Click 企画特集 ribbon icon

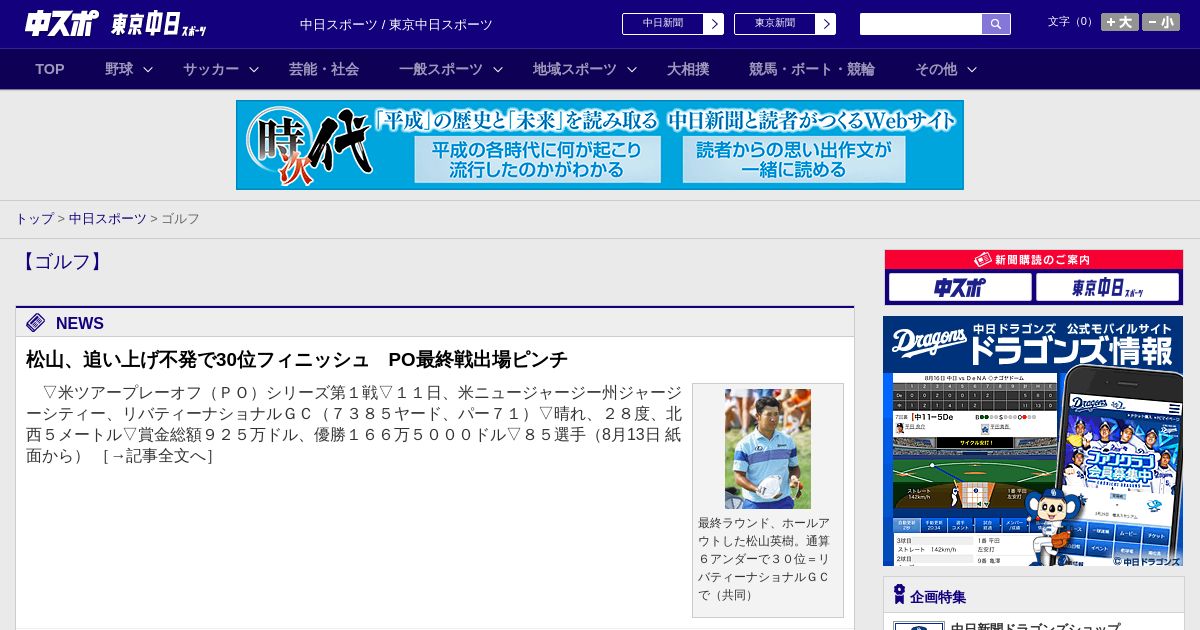899,595
